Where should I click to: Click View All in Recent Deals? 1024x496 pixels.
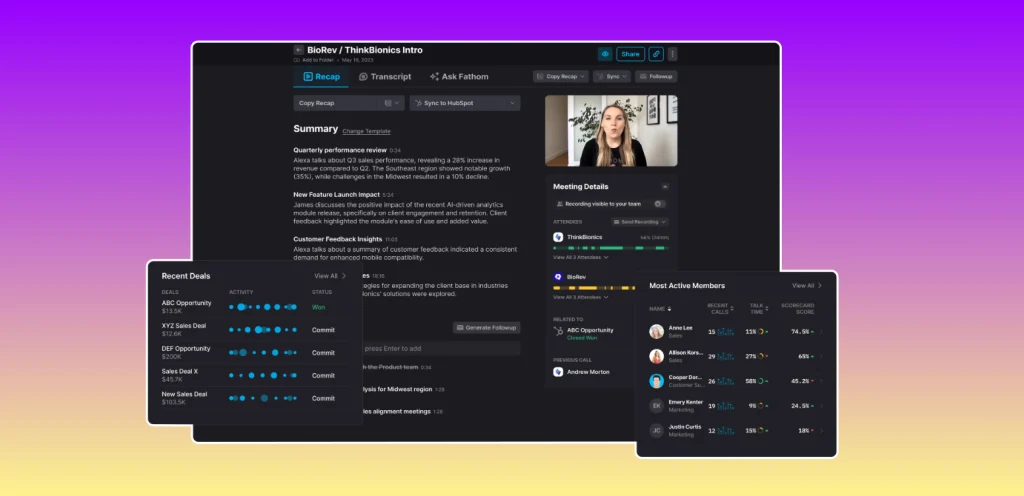pos(330,276)
